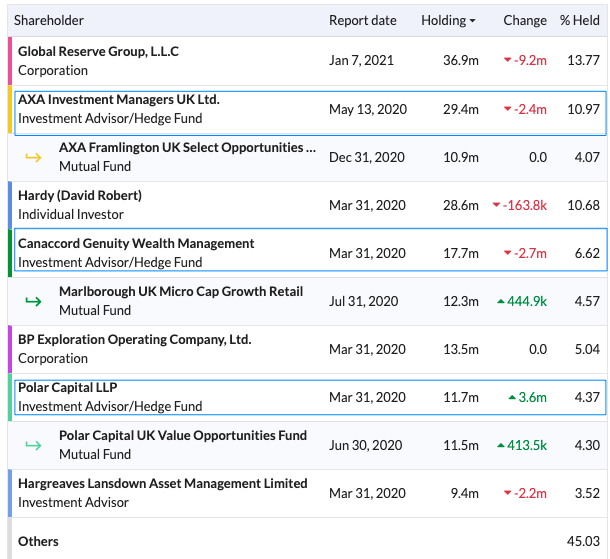Select holding value 11.7m
This screenshot has height=559, width=610.
click(461, 397)
